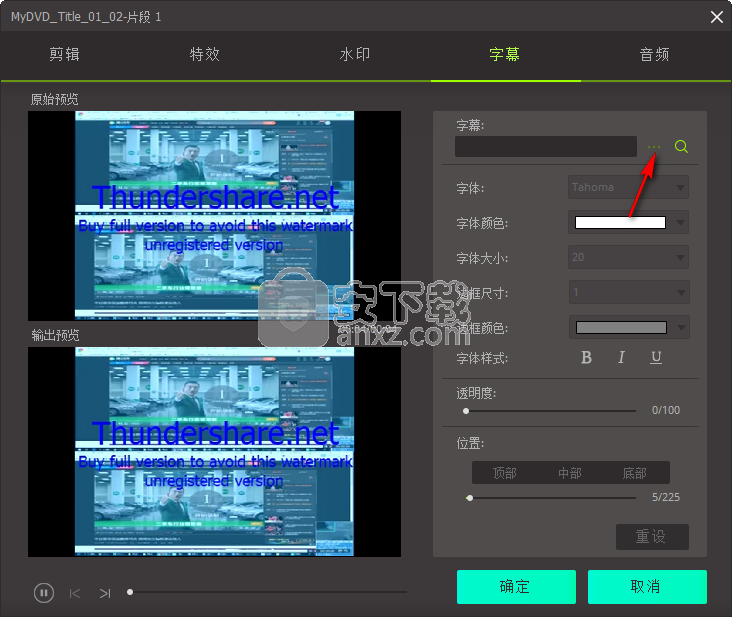Click the 透明度 transparency slider handle
This screenshot has width=732, height=617.
coord(466,411)
